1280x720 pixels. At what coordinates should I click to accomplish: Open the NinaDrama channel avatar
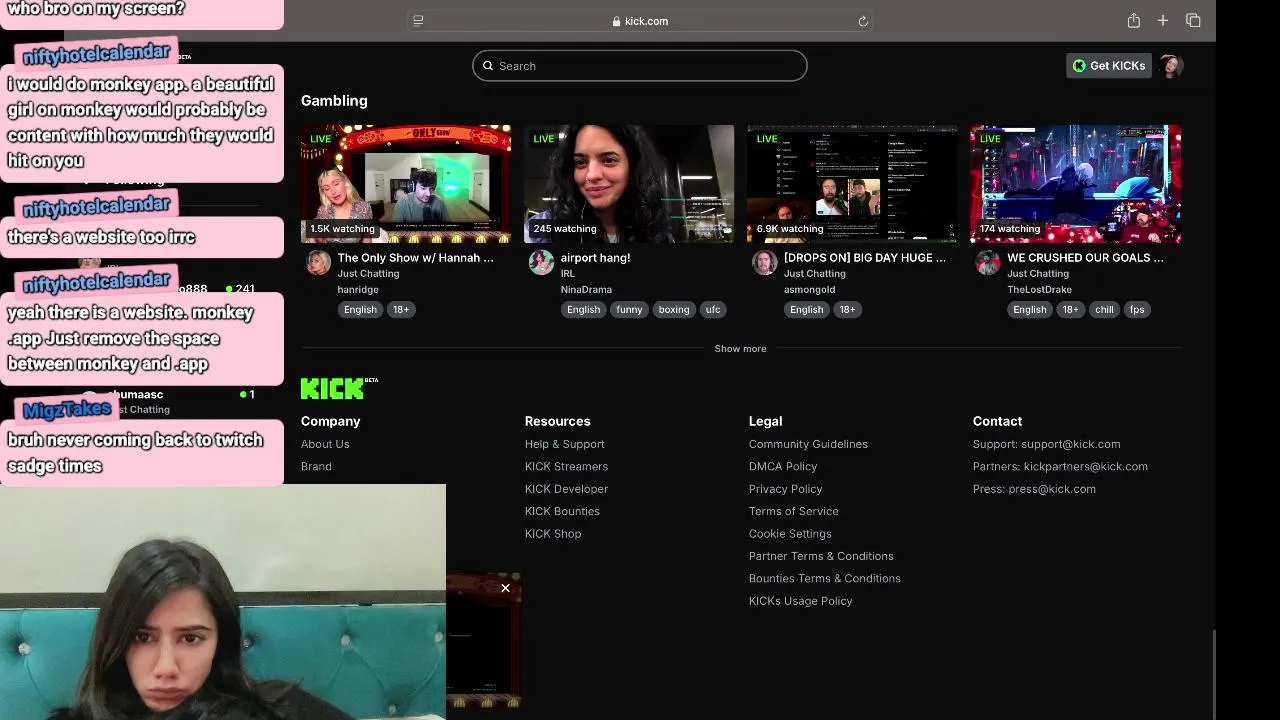[542, 263]
